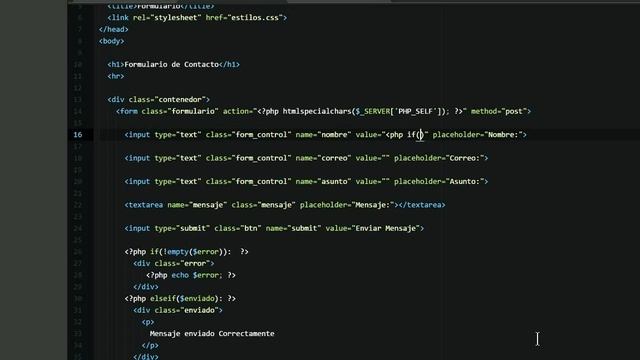This screenshot has height=360, width=640.
Task: Click the "formulario" class value on the form
Action: [x=193, y=111]
